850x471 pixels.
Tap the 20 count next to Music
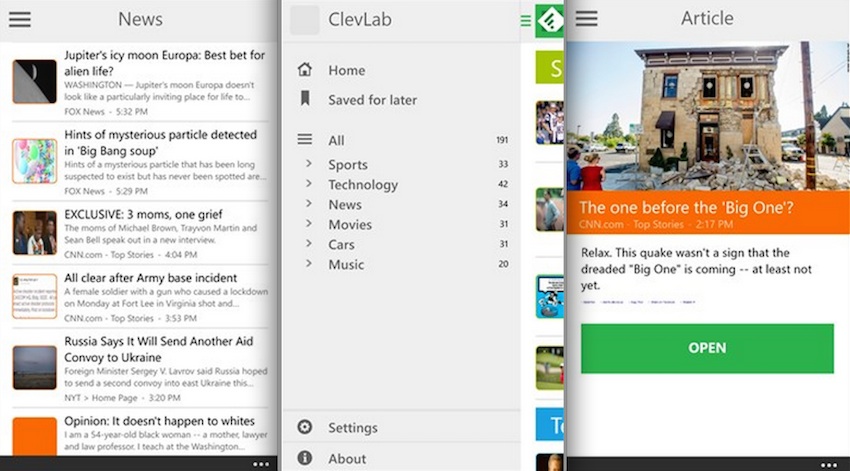503,264
